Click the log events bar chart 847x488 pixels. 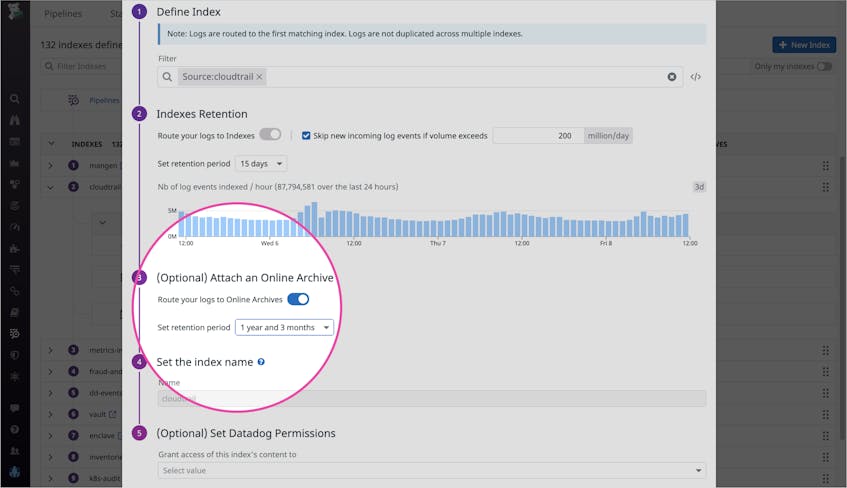pyautogui.click(x=434, y=220)
